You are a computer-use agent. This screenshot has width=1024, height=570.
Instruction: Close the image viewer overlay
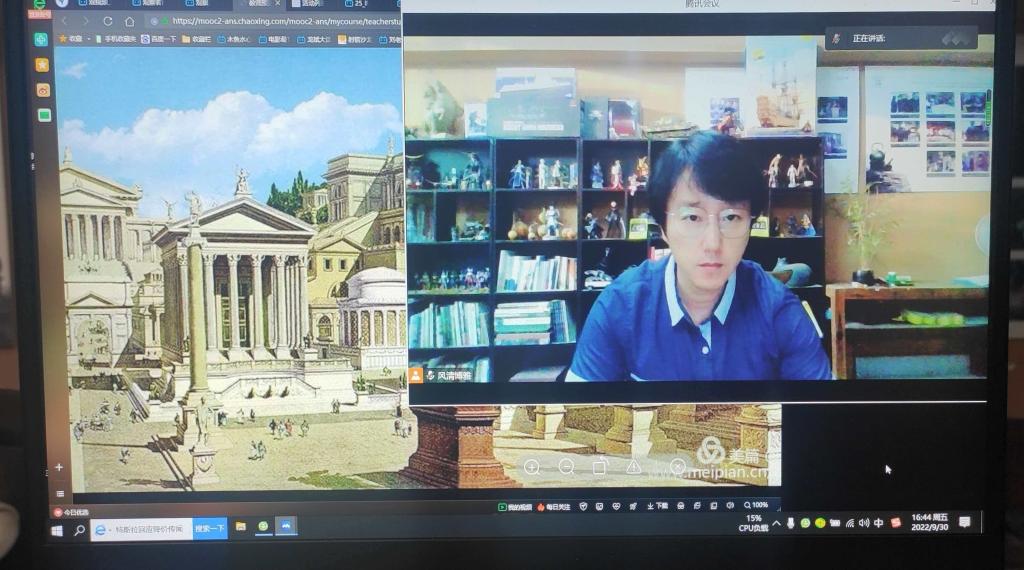pyautogui.click(x=678, y=466)
